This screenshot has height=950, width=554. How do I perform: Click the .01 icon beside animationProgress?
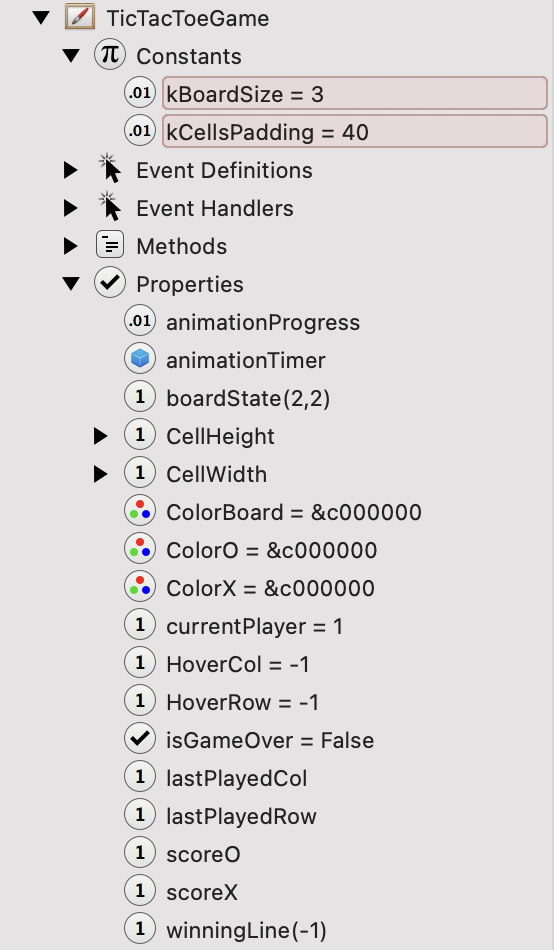pos(140,321)
